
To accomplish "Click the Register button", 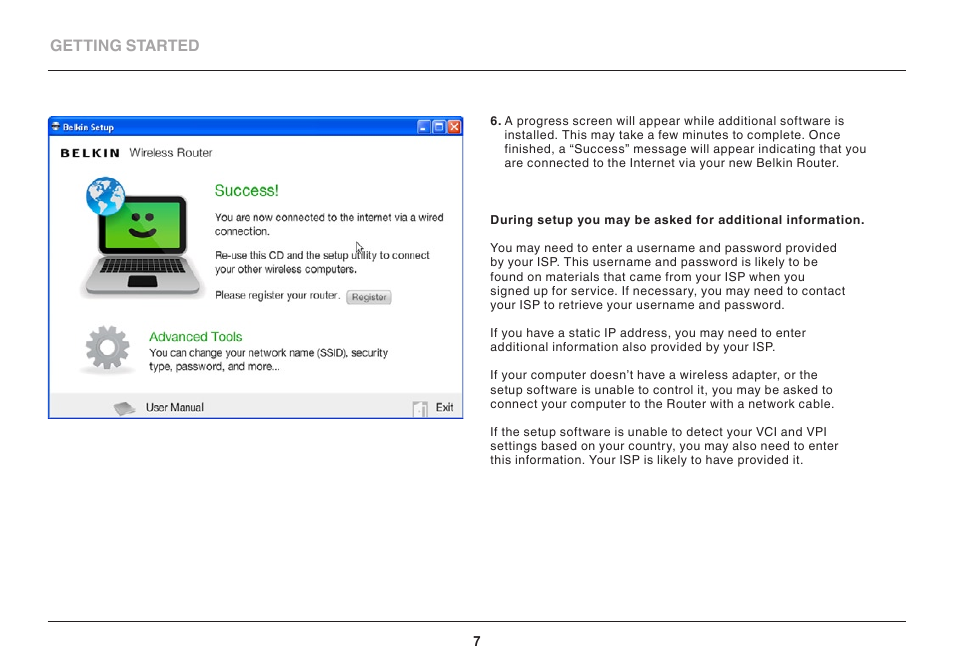I will tap(369, 297).
